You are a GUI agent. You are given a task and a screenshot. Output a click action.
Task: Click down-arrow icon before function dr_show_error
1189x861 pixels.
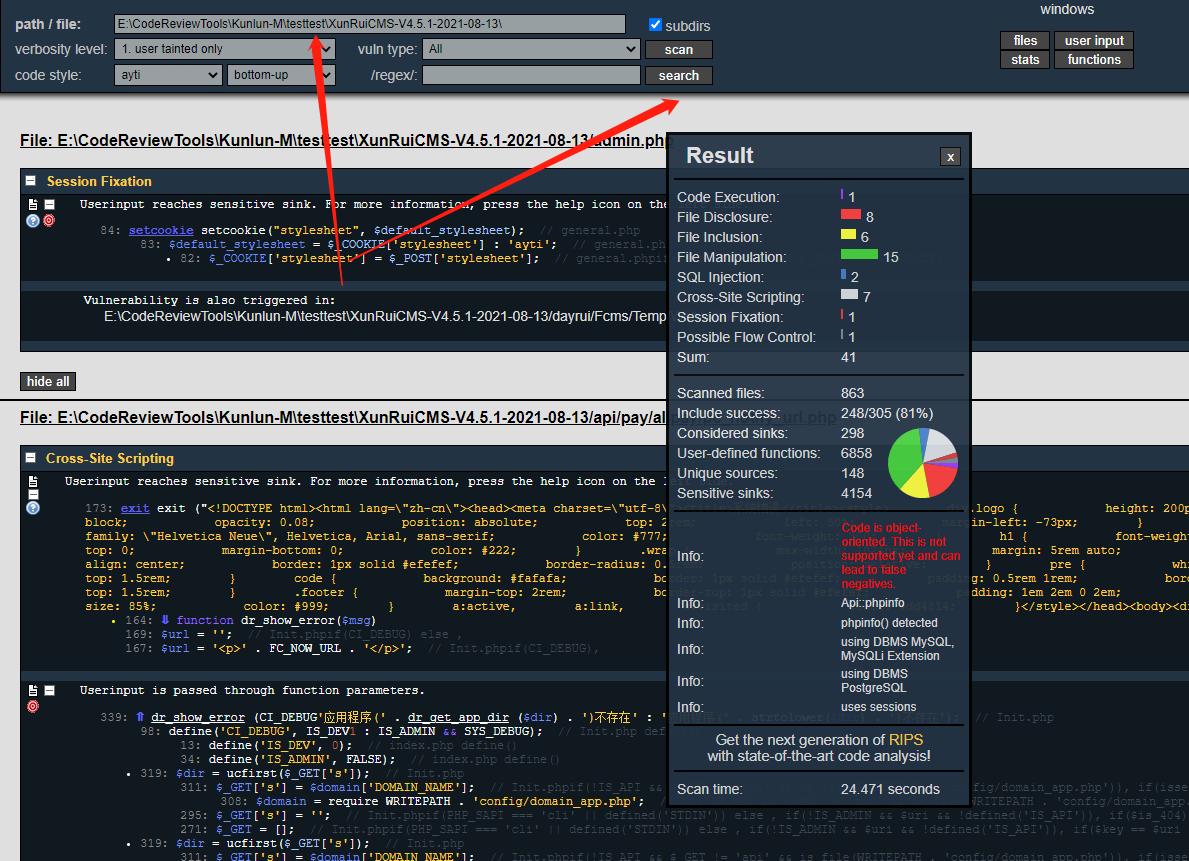point(165,620)
